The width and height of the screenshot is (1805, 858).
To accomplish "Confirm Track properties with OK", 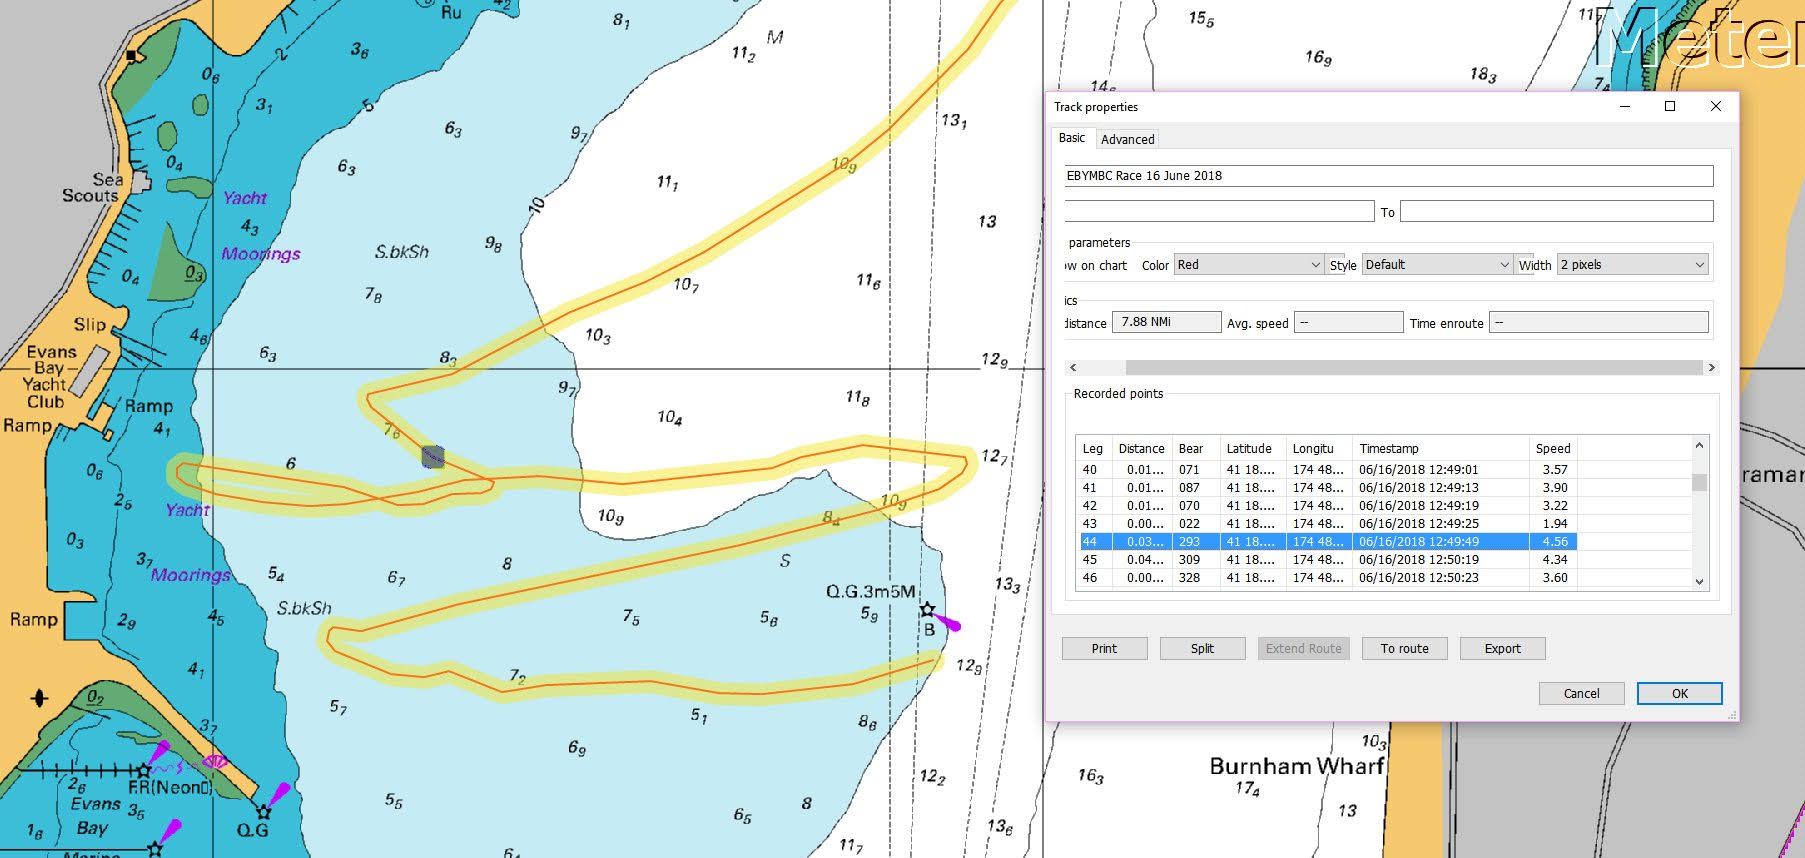I will pos(1679,694).
